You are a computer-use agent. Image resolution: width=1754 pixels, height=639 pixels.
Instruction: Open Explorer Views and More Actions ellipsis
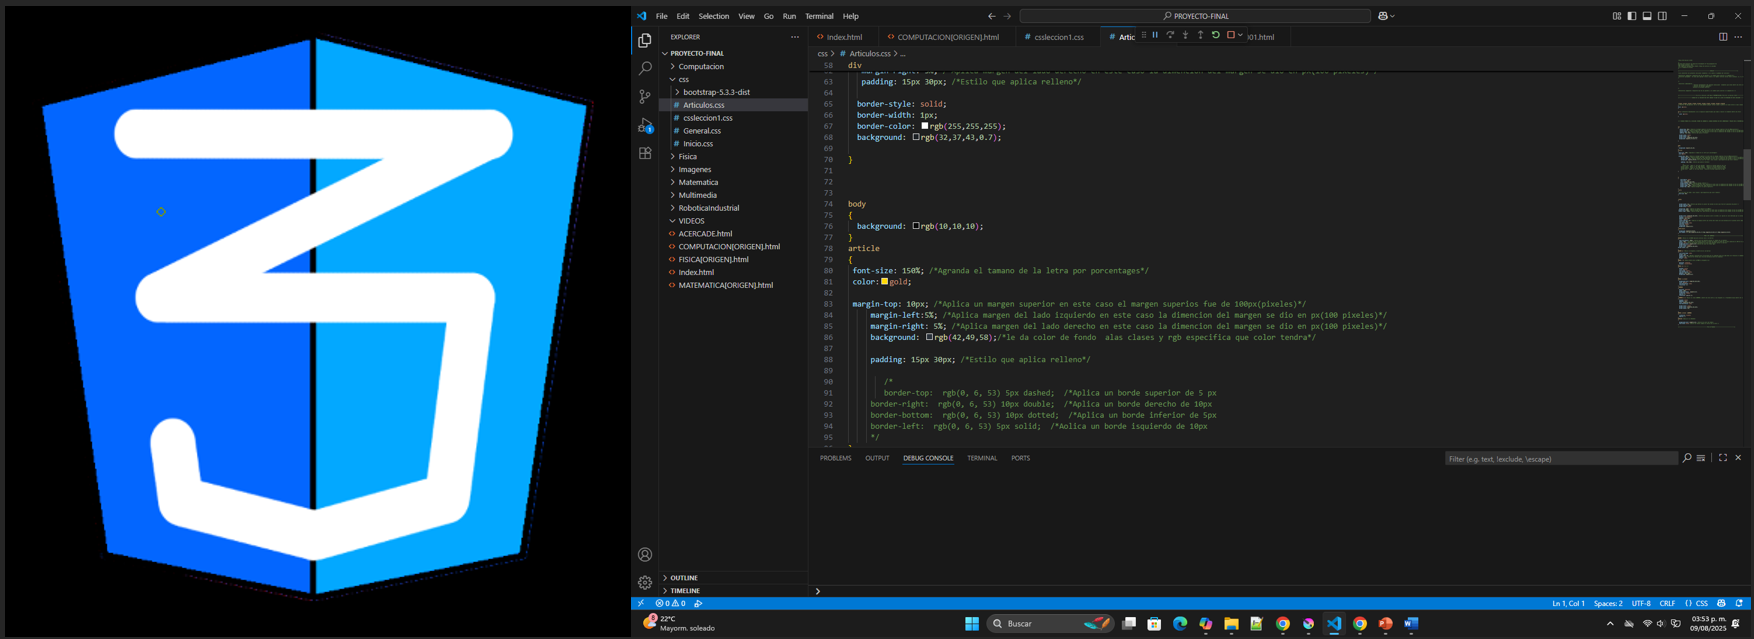pyautogui.click(x=795, y=37)
